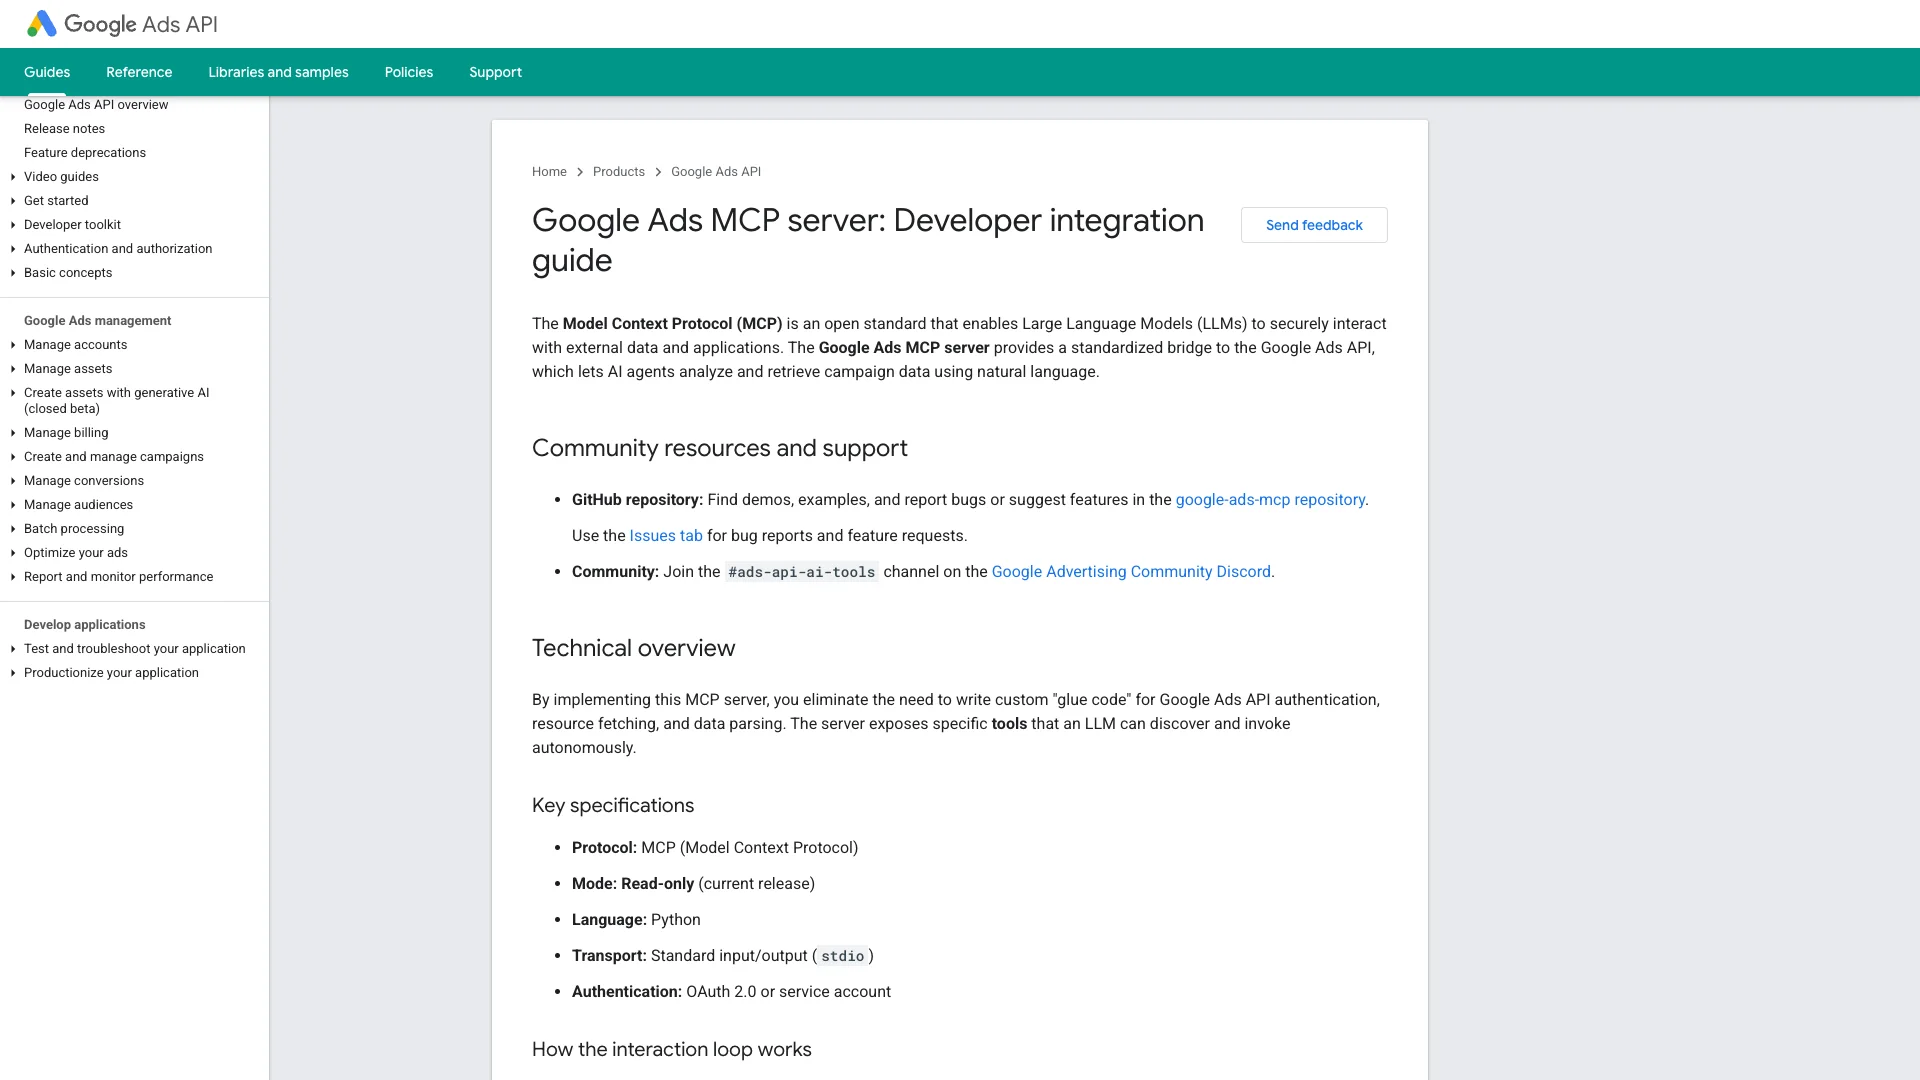Expand the Basic concepts arrow
The width and height of the screenshot is (1920, 1080).
(x=13, y=273)
